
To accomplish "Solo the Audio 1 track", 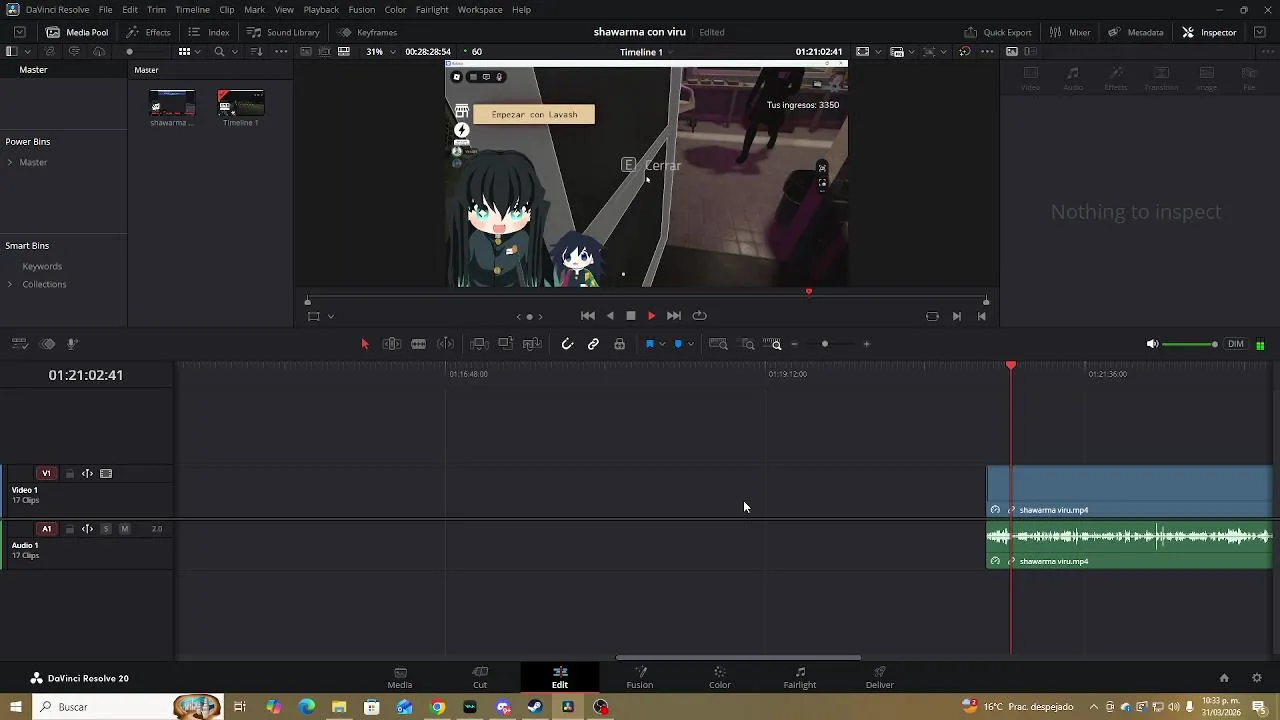I will point(106,529).
